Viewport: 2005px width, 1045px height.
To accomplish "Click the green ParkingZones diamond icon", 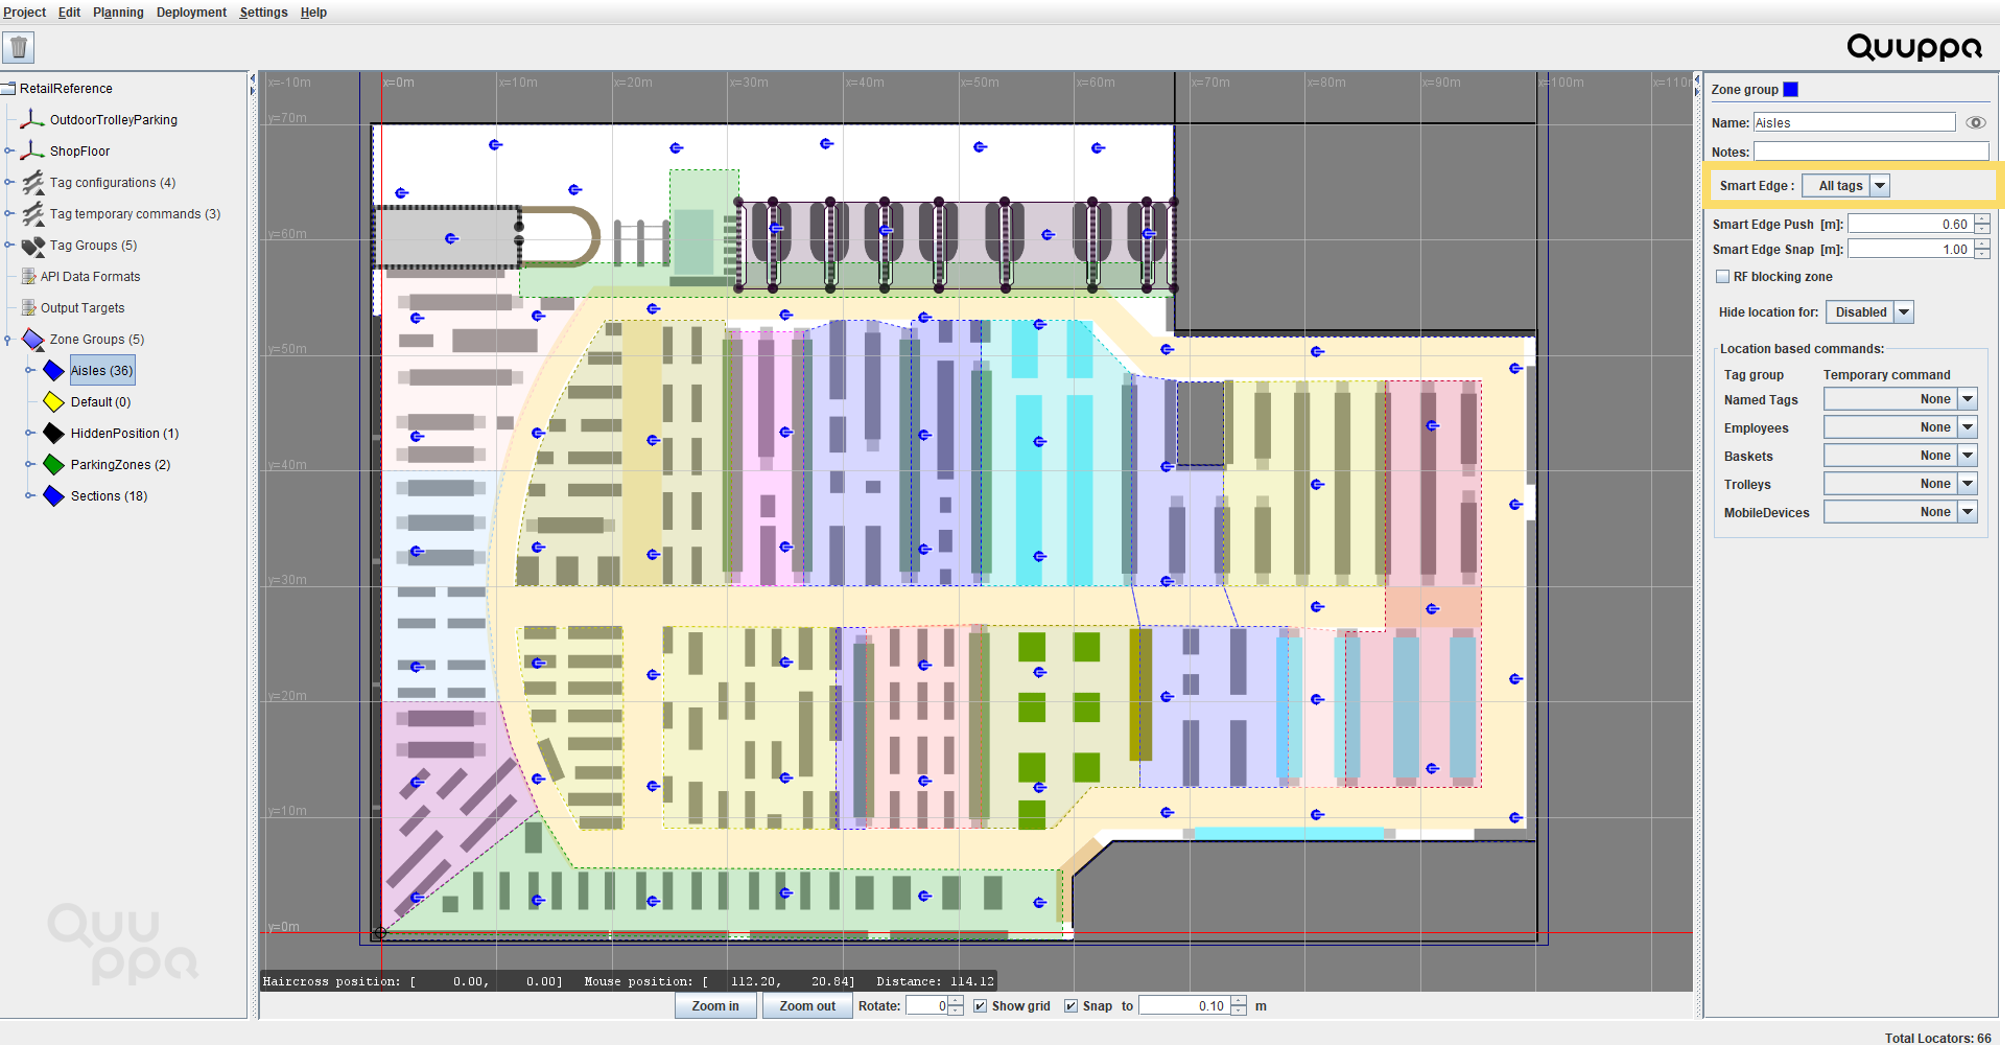I will click(x=54, y=465).
